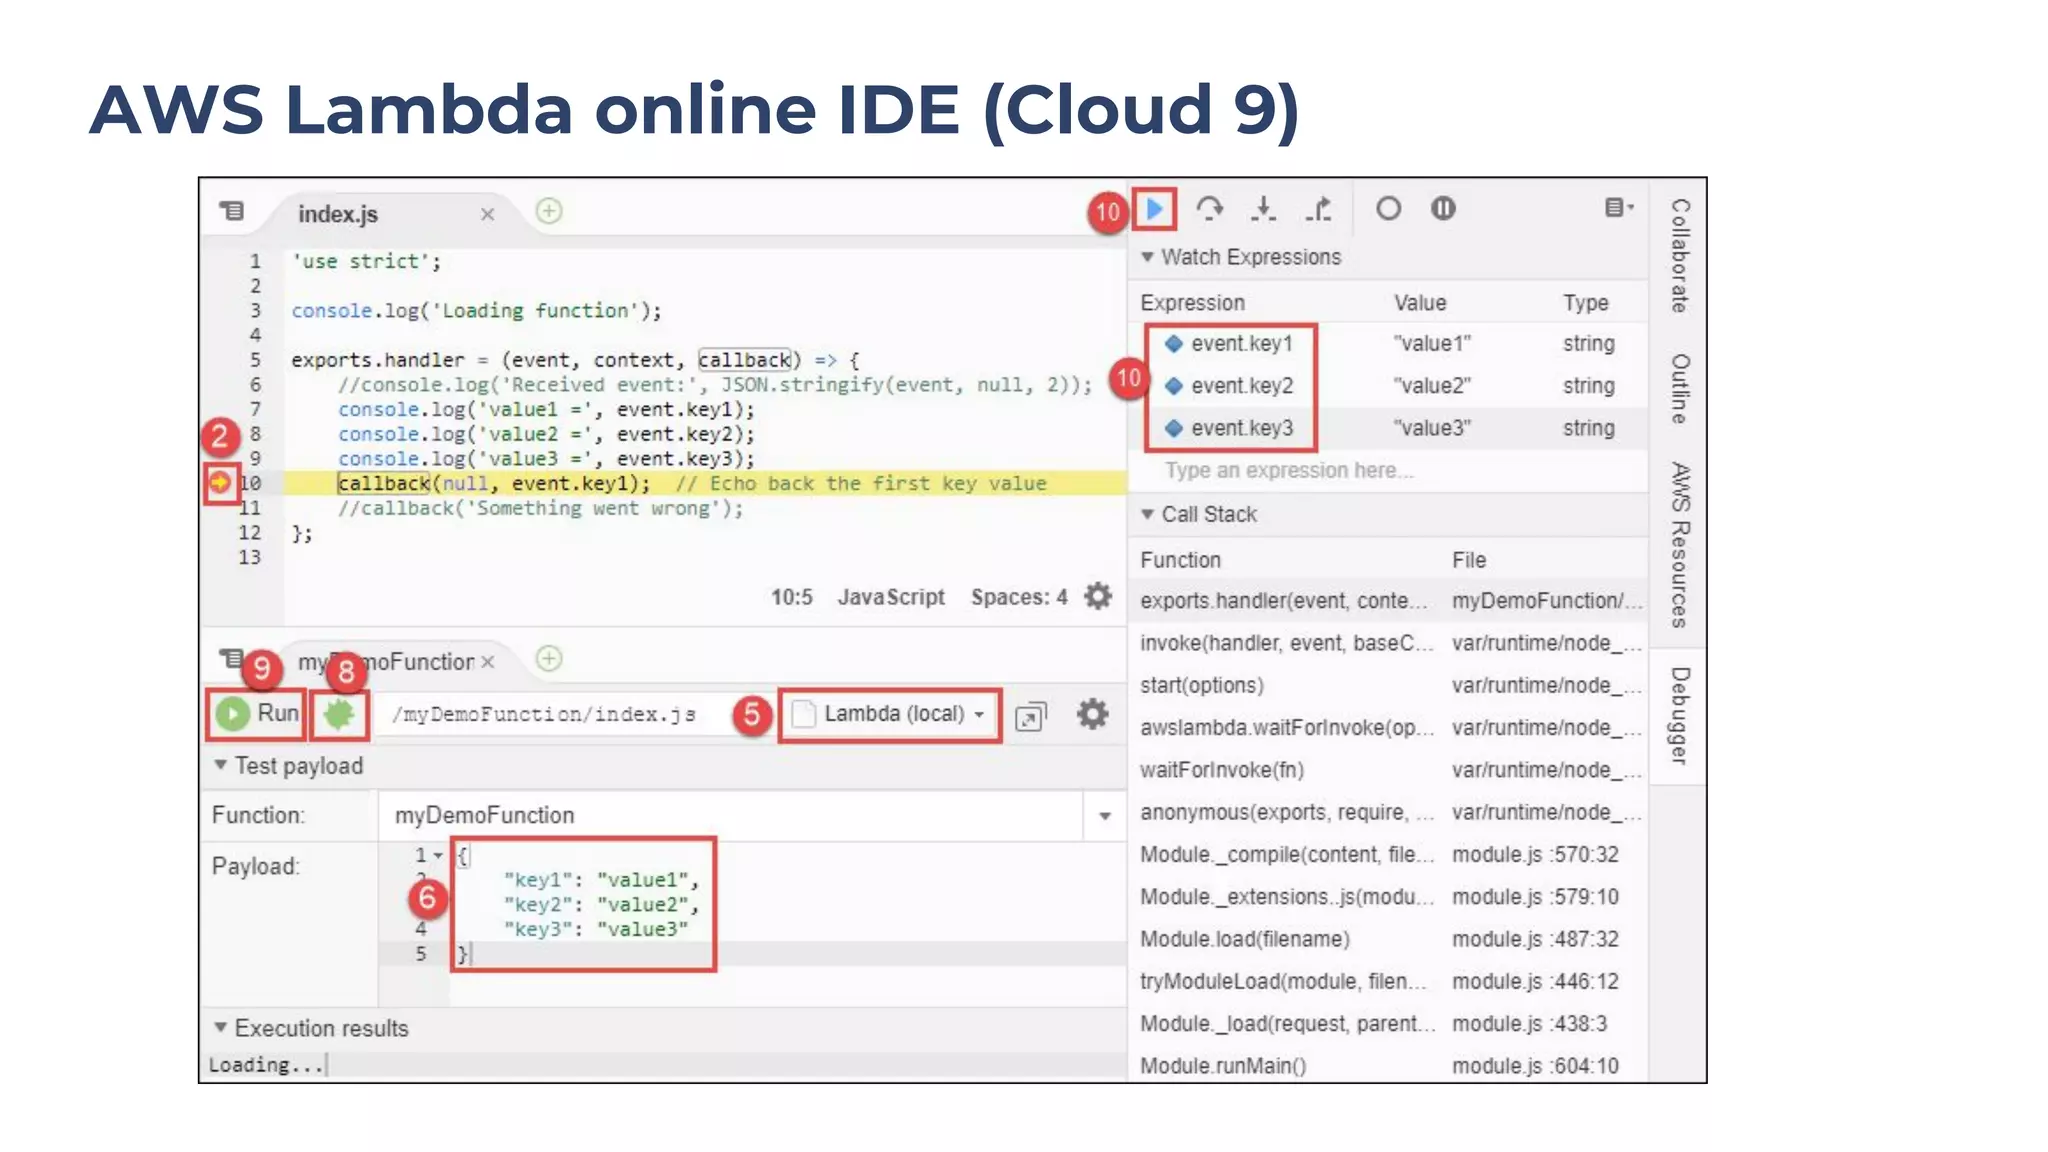Change the JavaScript language mode
The height and width of the screenshot is (1152, 2048).
[891, 597]
